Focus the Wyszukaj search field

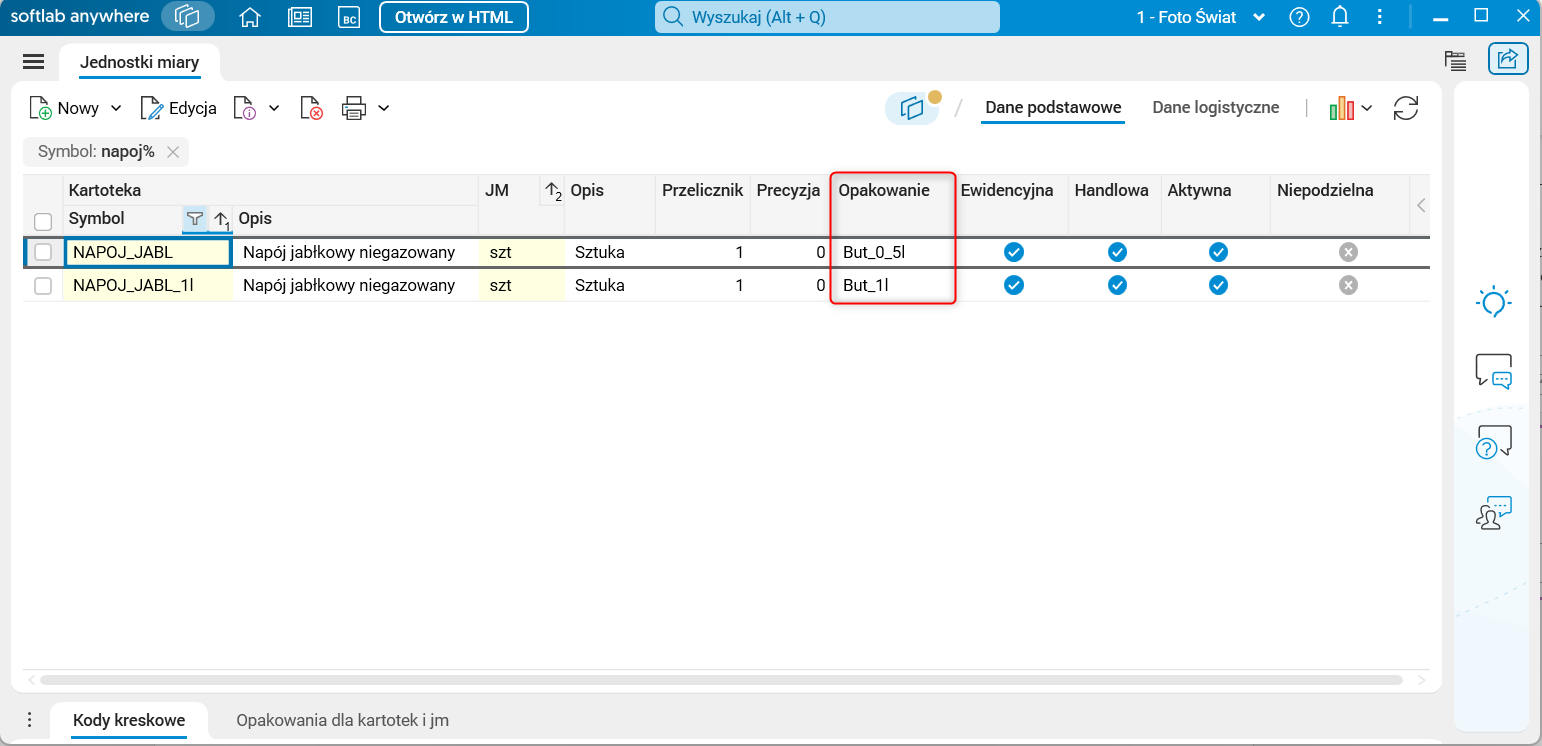click(827, 17)
